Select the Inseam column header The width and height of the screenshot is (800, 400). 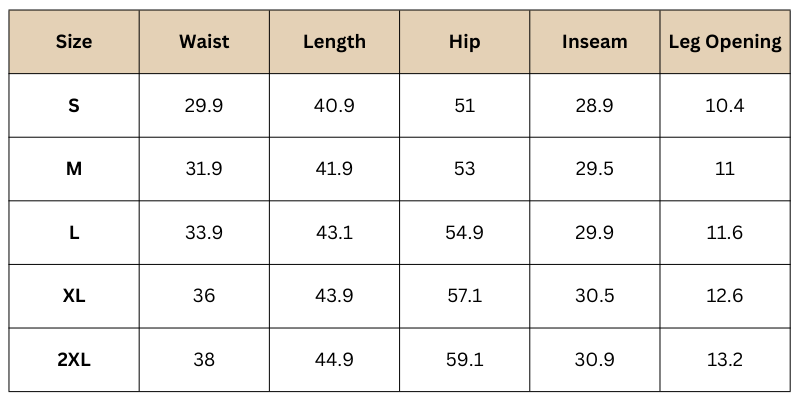click(x=595, y=42)
